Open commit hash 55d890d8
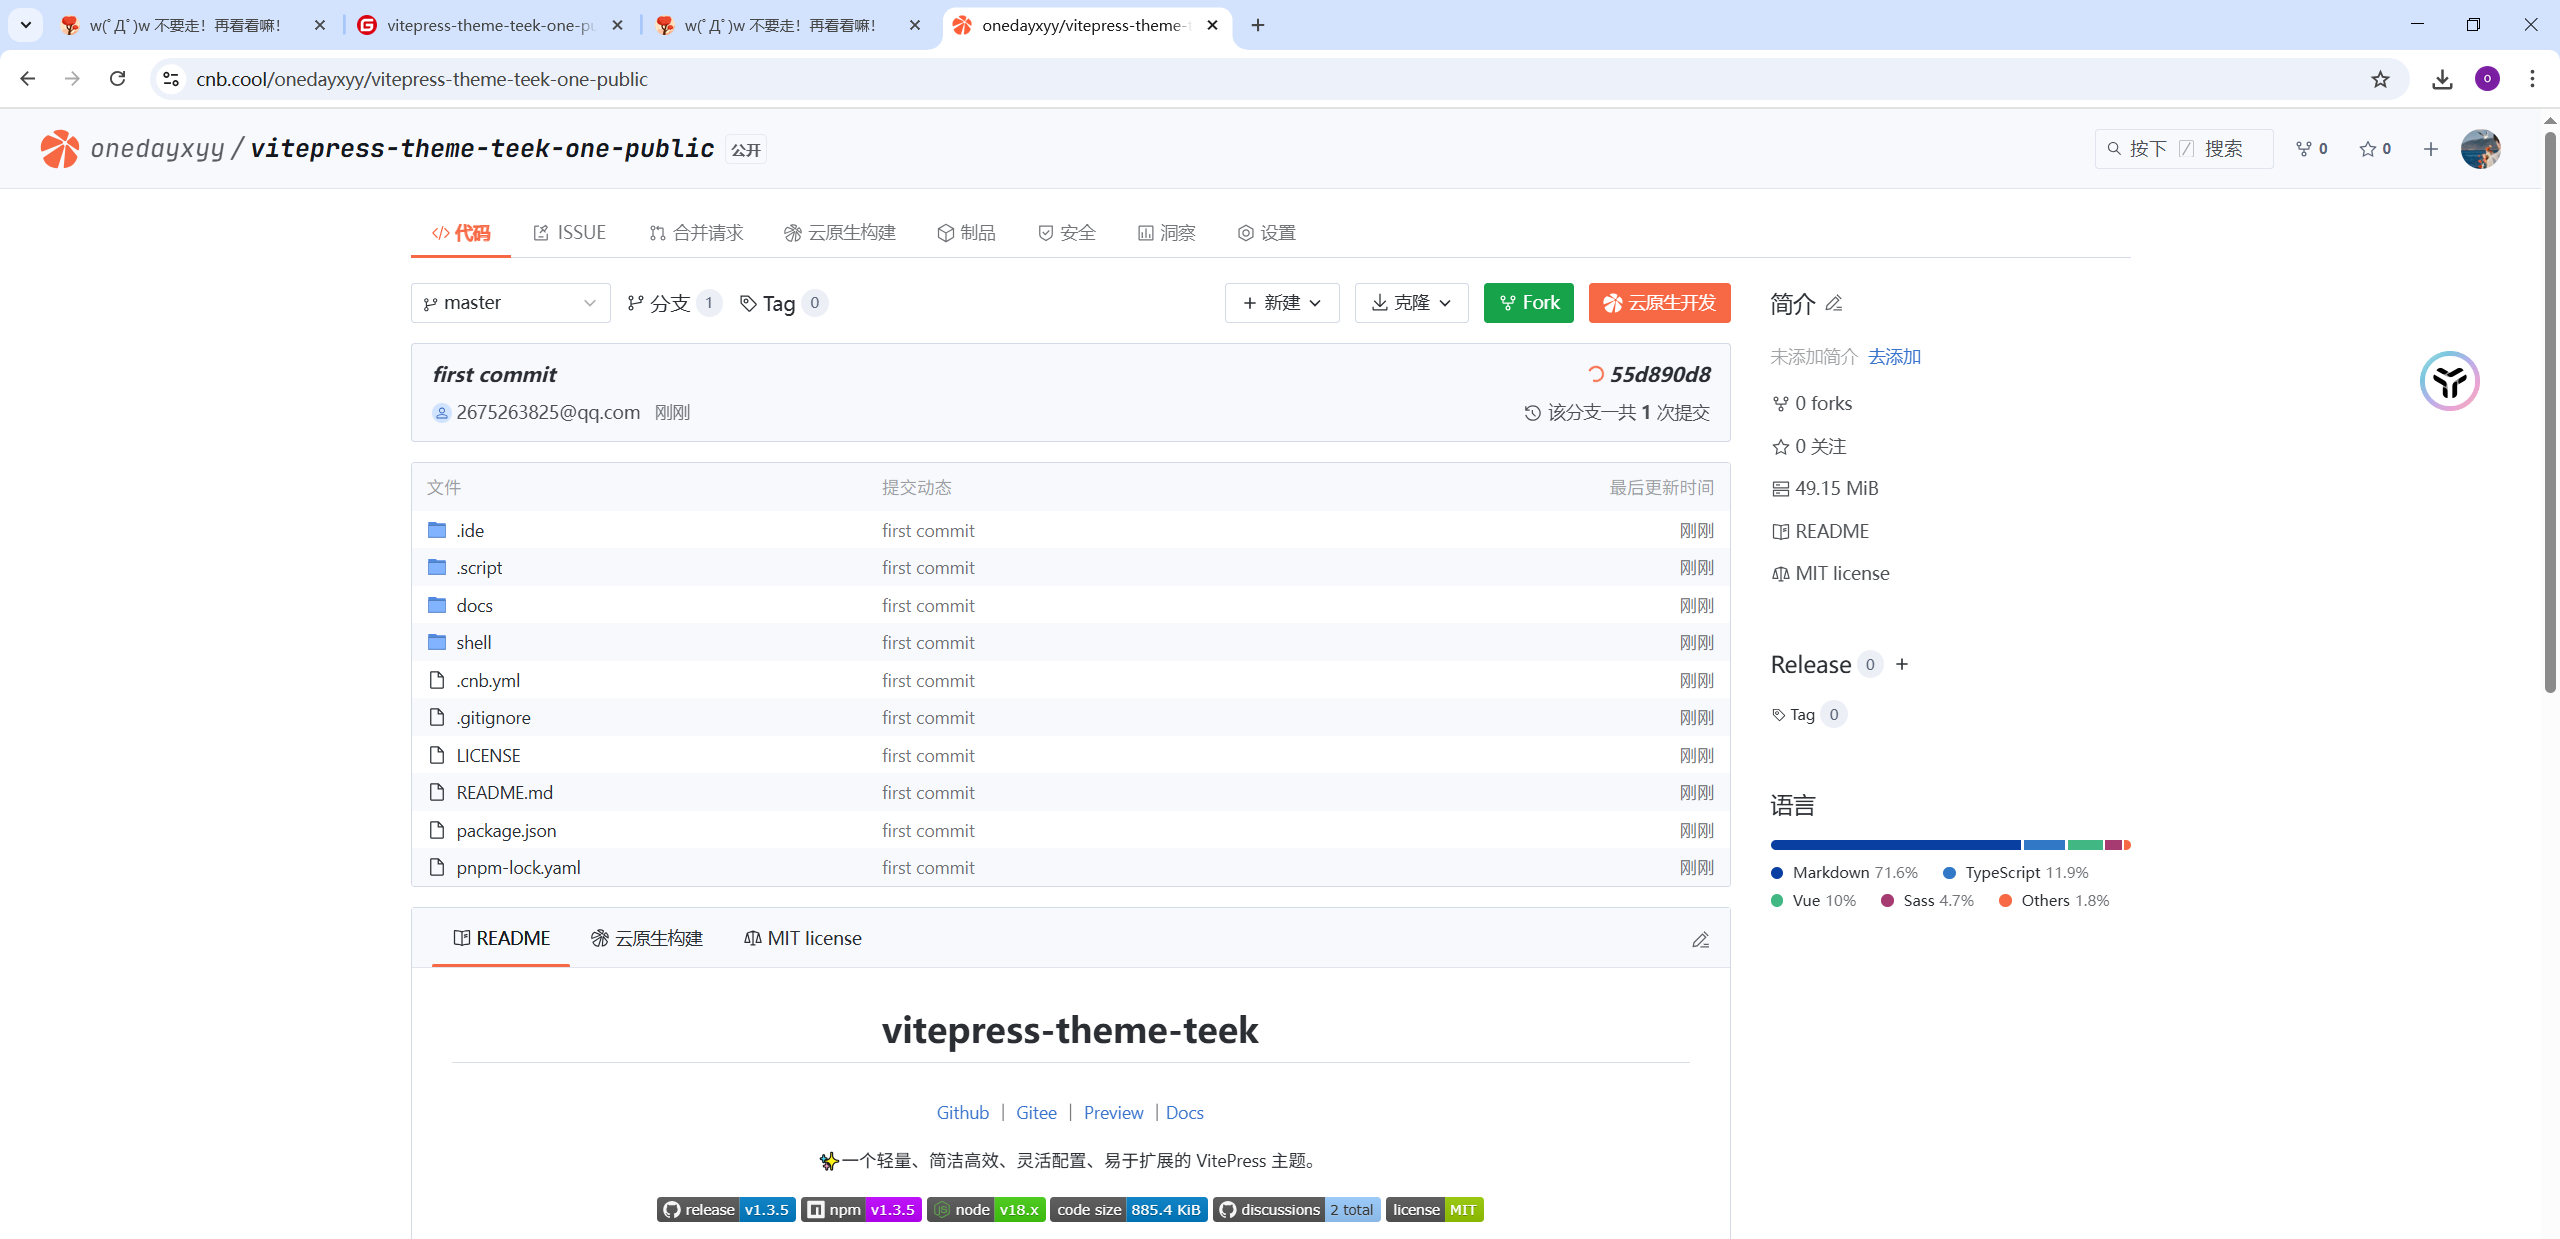2560x1239 pixels. (x=1660, y=374)
